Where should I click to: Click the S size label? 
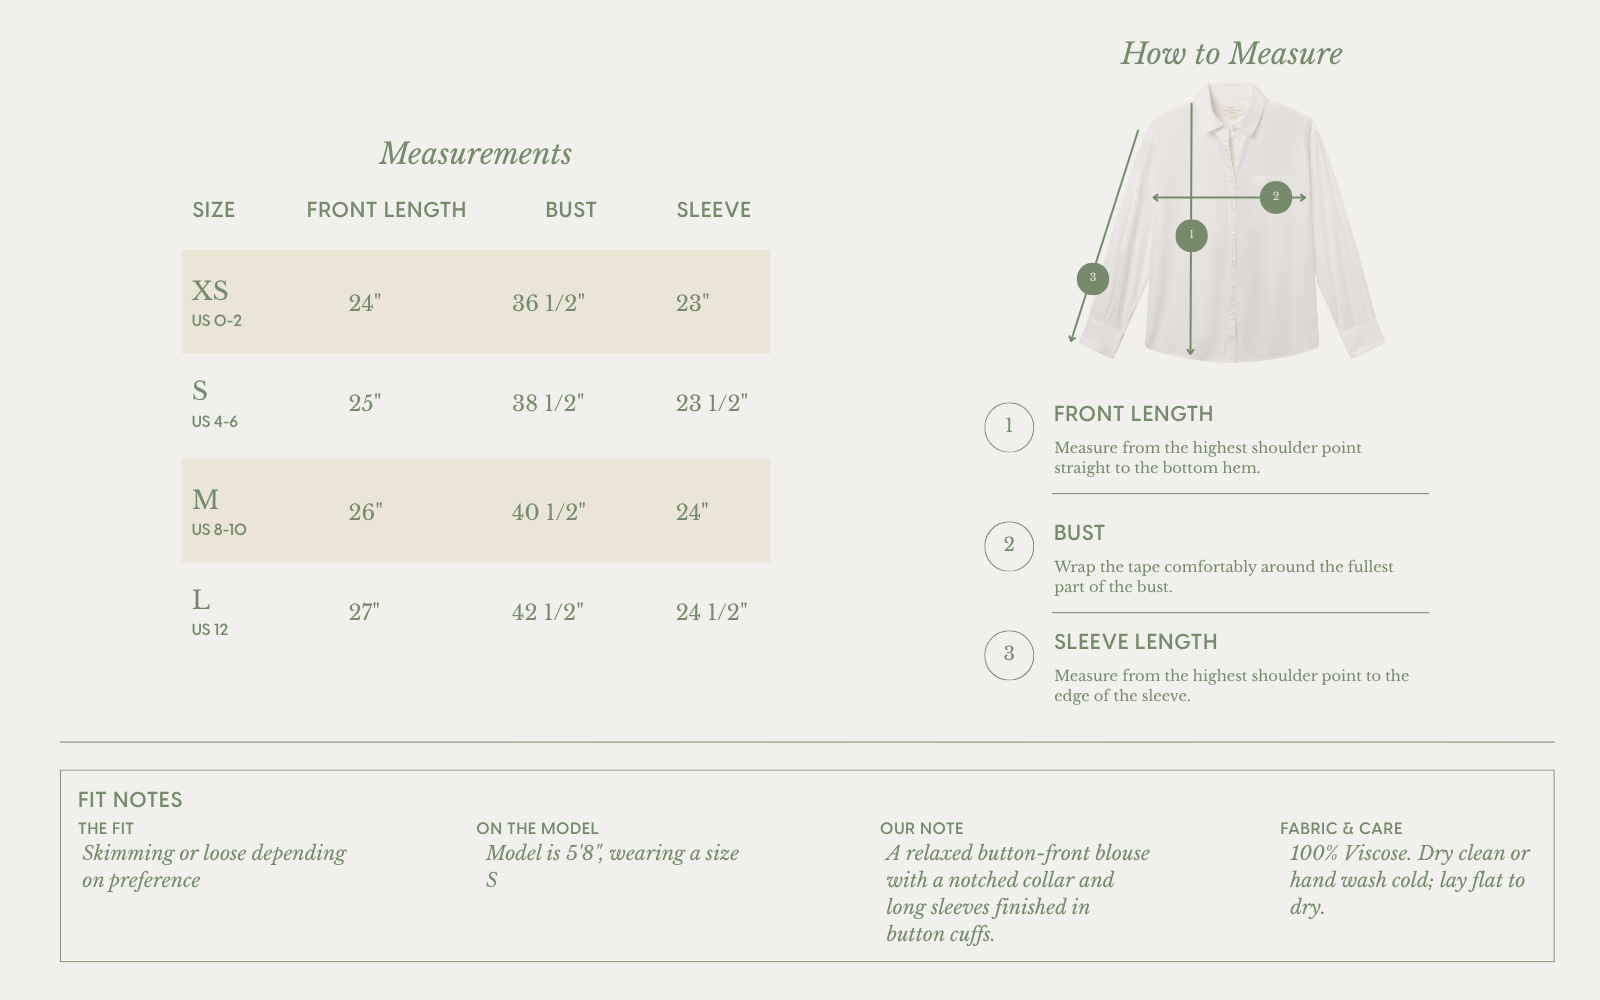pos(200,391)
